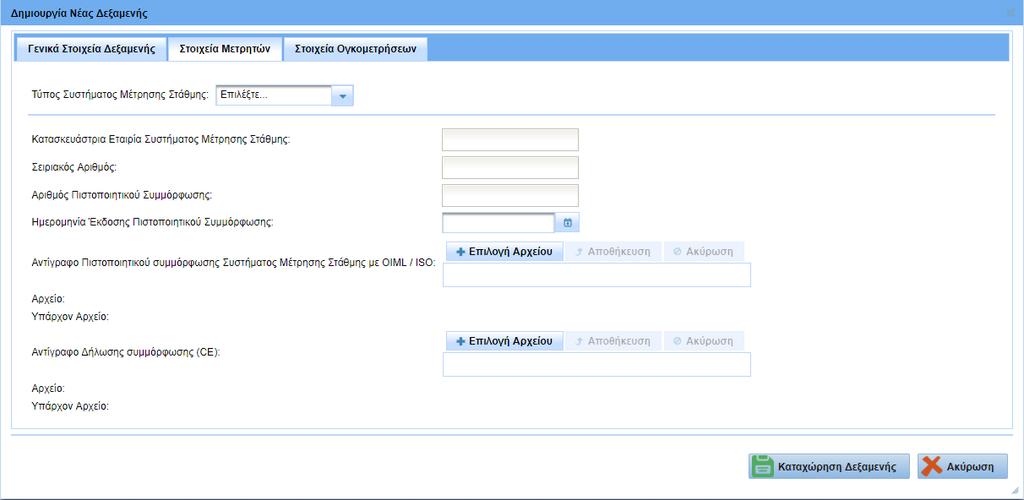
Task: Click Ακύρωση for the CE declaration upload
Action: pos(703,341)
